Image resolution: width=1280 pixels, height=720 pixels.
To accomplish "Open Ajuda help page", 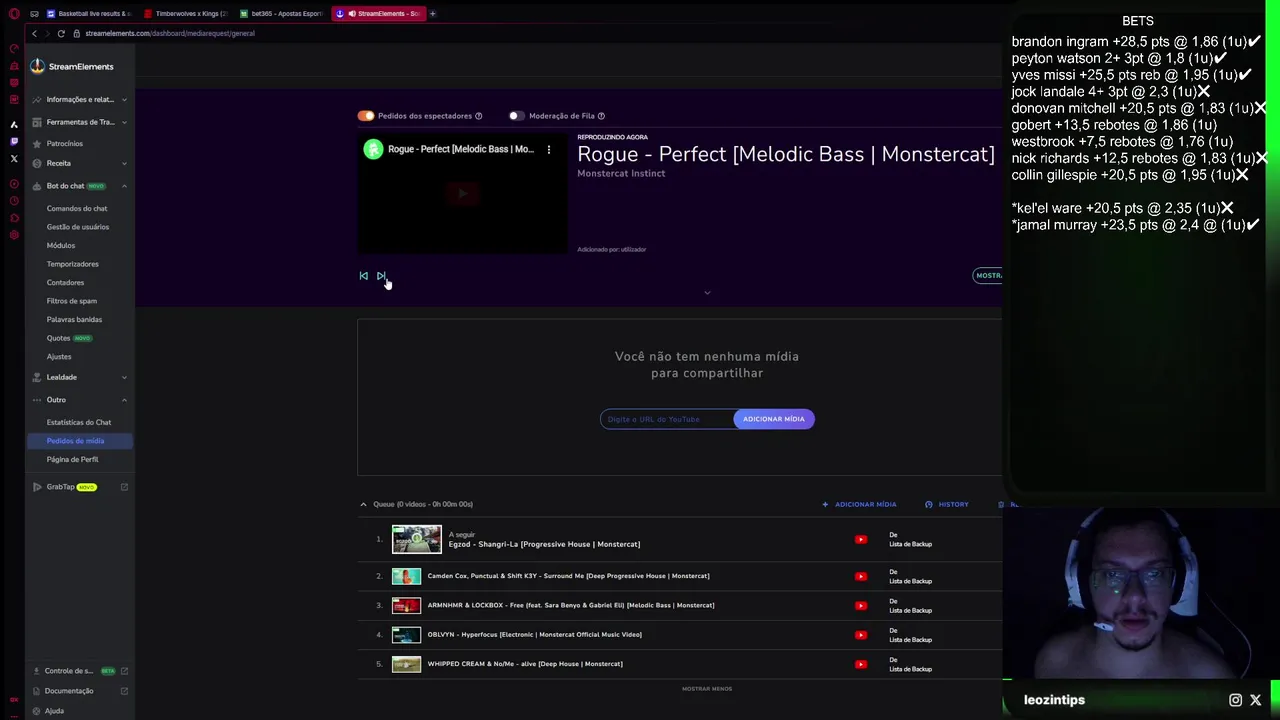I will point(54,711).
